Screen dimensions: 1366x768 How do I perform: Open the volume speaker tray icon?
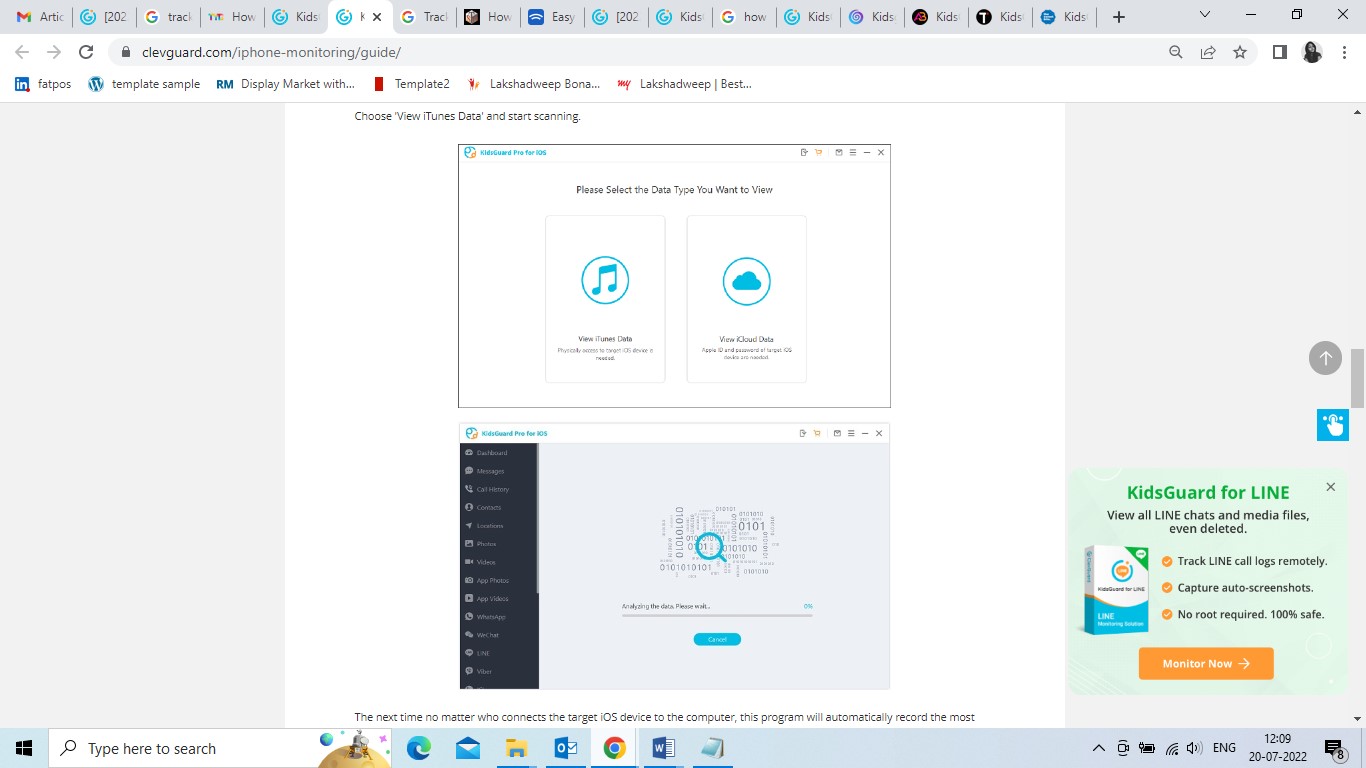click(1195, 748)
